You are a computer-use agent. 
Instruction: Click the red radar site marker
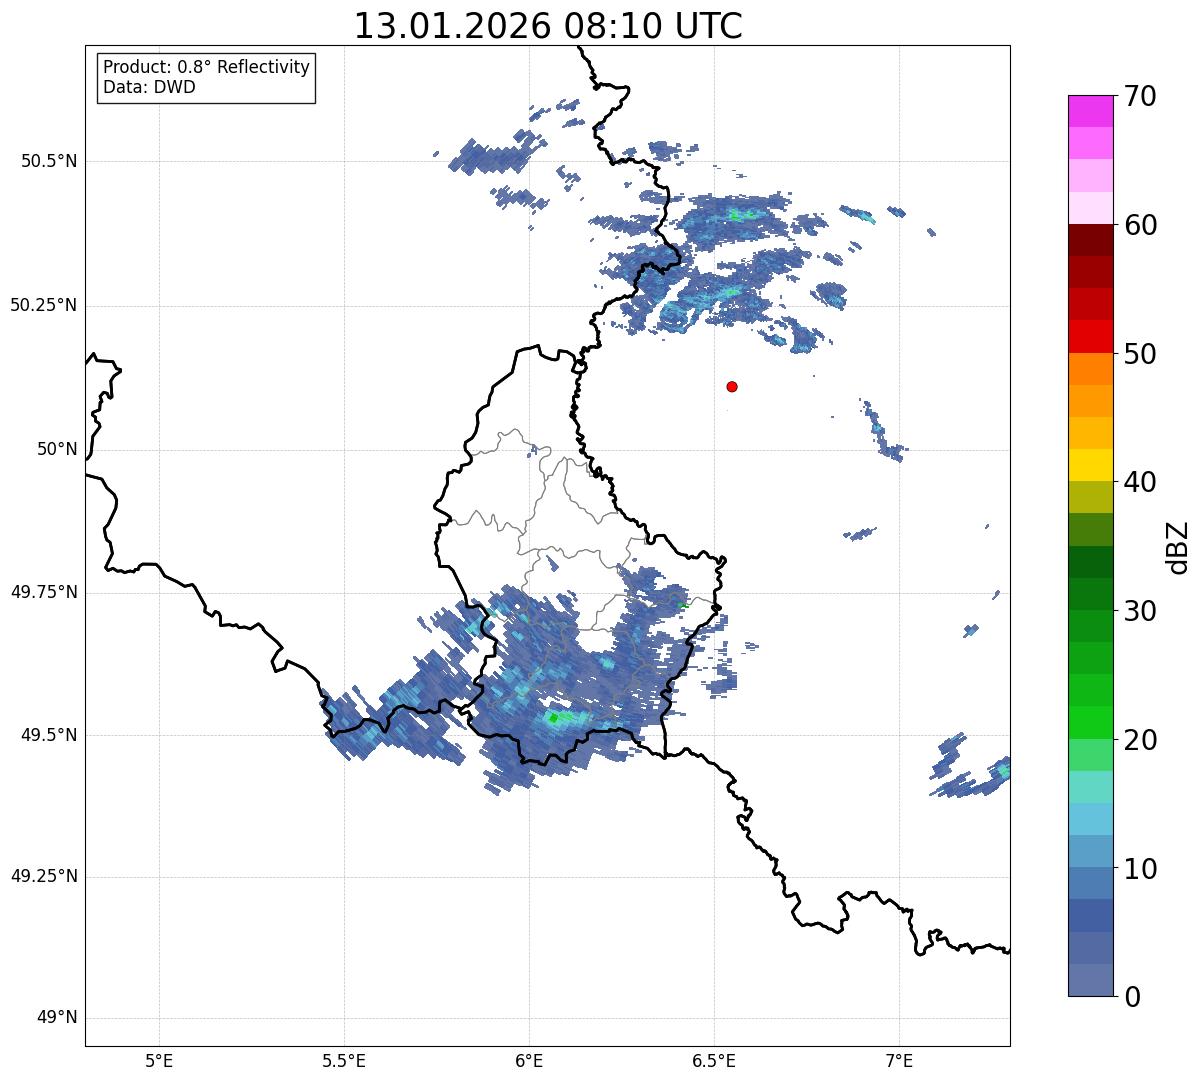(x=732, y=386)
